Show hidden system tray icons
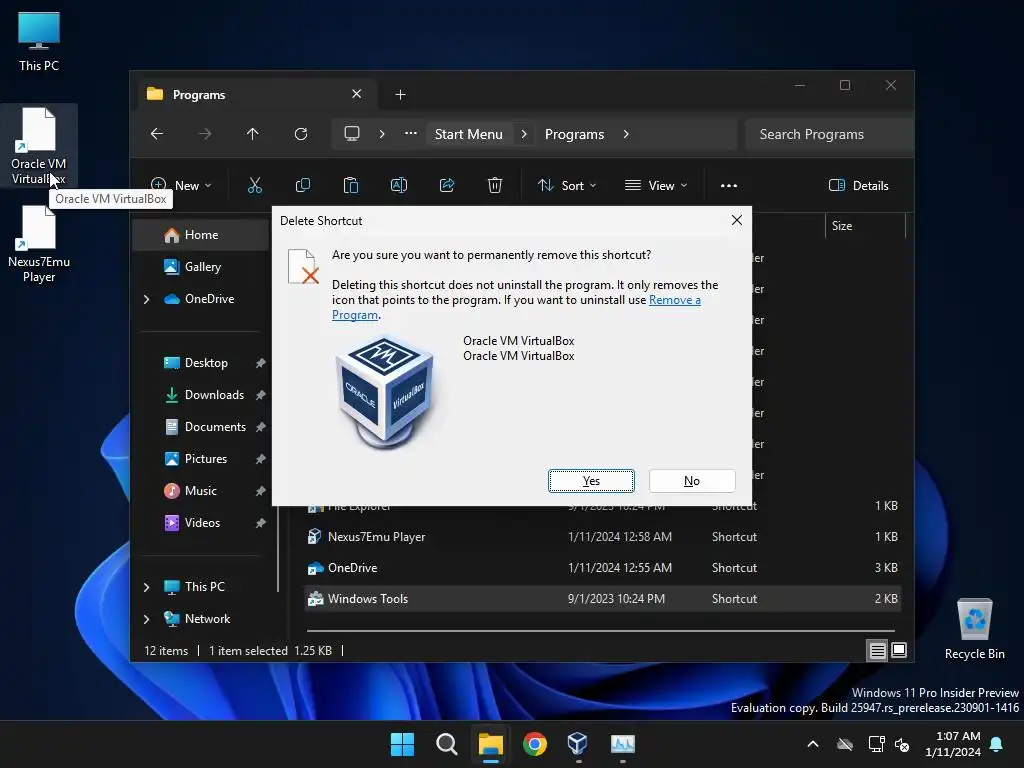1024x768 pixels. 813,744
